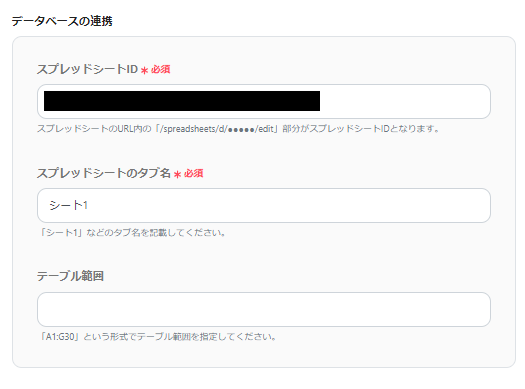
Task: Click the スプレッドシートのタブ名 label
Action: 104,173
